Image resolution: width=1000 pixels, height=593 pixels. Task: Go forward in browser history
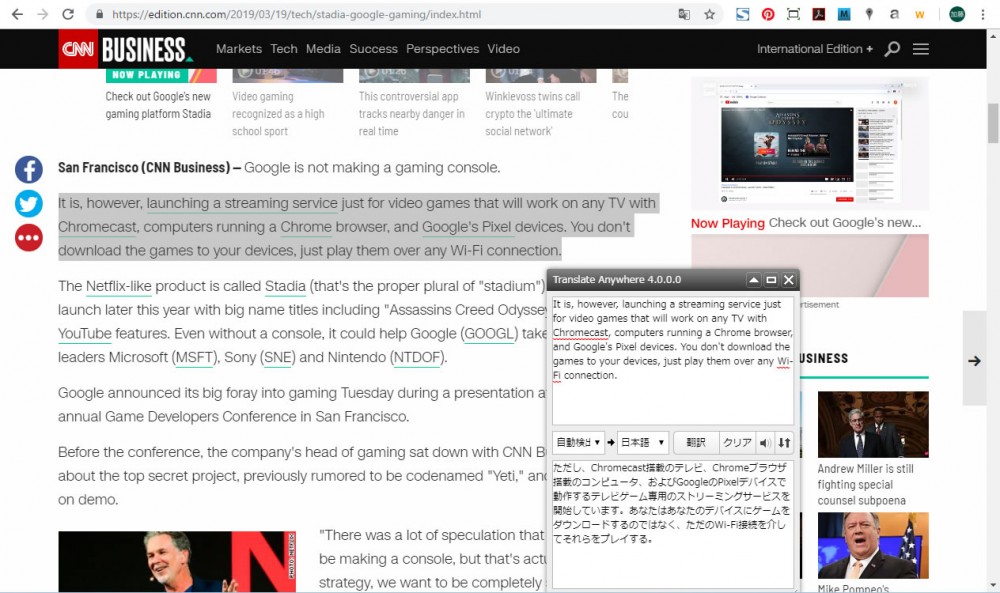[x=42, y=14]
